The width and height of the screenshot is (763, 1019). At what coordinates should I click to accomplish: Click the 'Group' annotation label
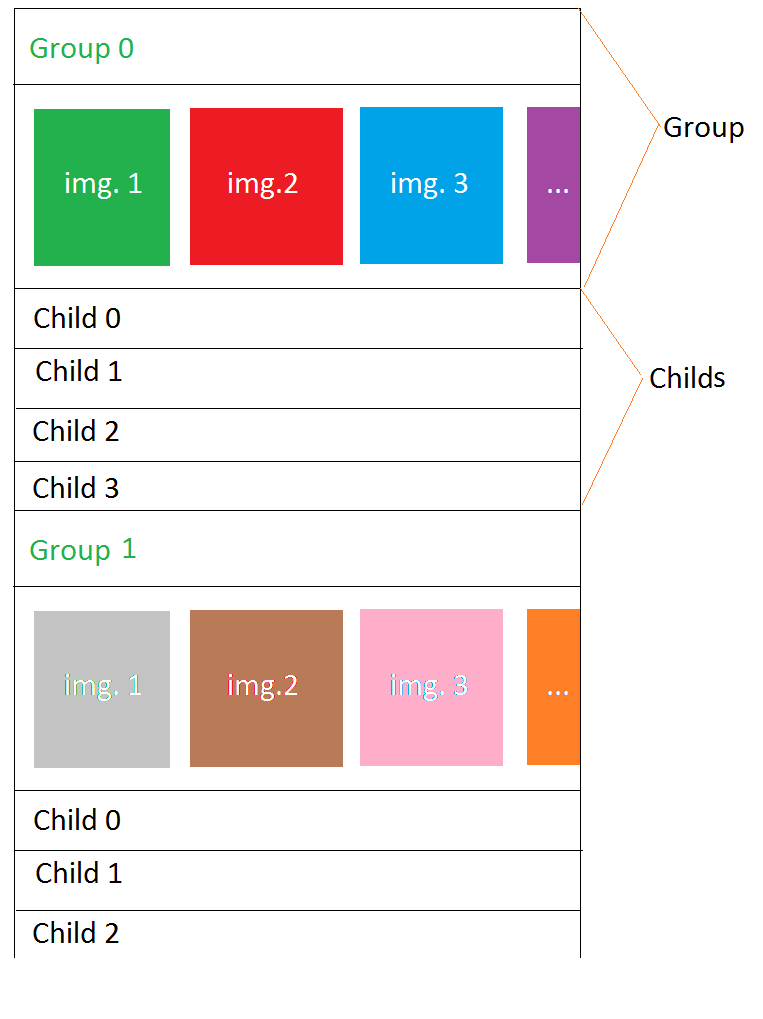[703, 128]
